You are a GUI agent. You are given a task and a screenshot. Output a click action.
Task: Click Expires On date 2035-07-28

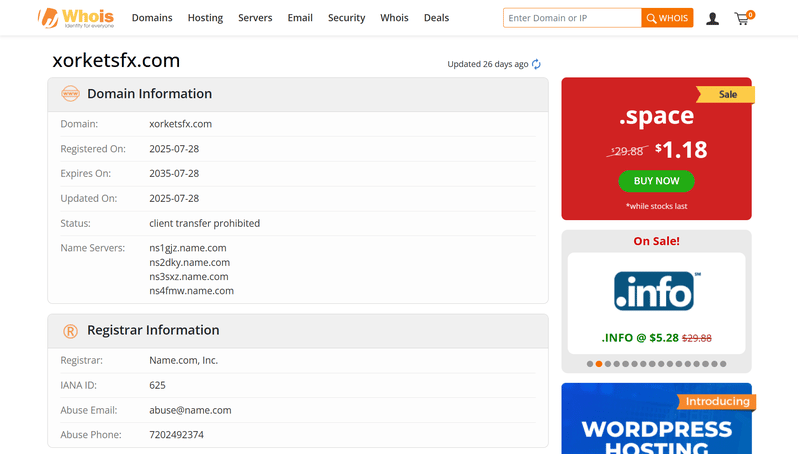(x=174, y=173)
